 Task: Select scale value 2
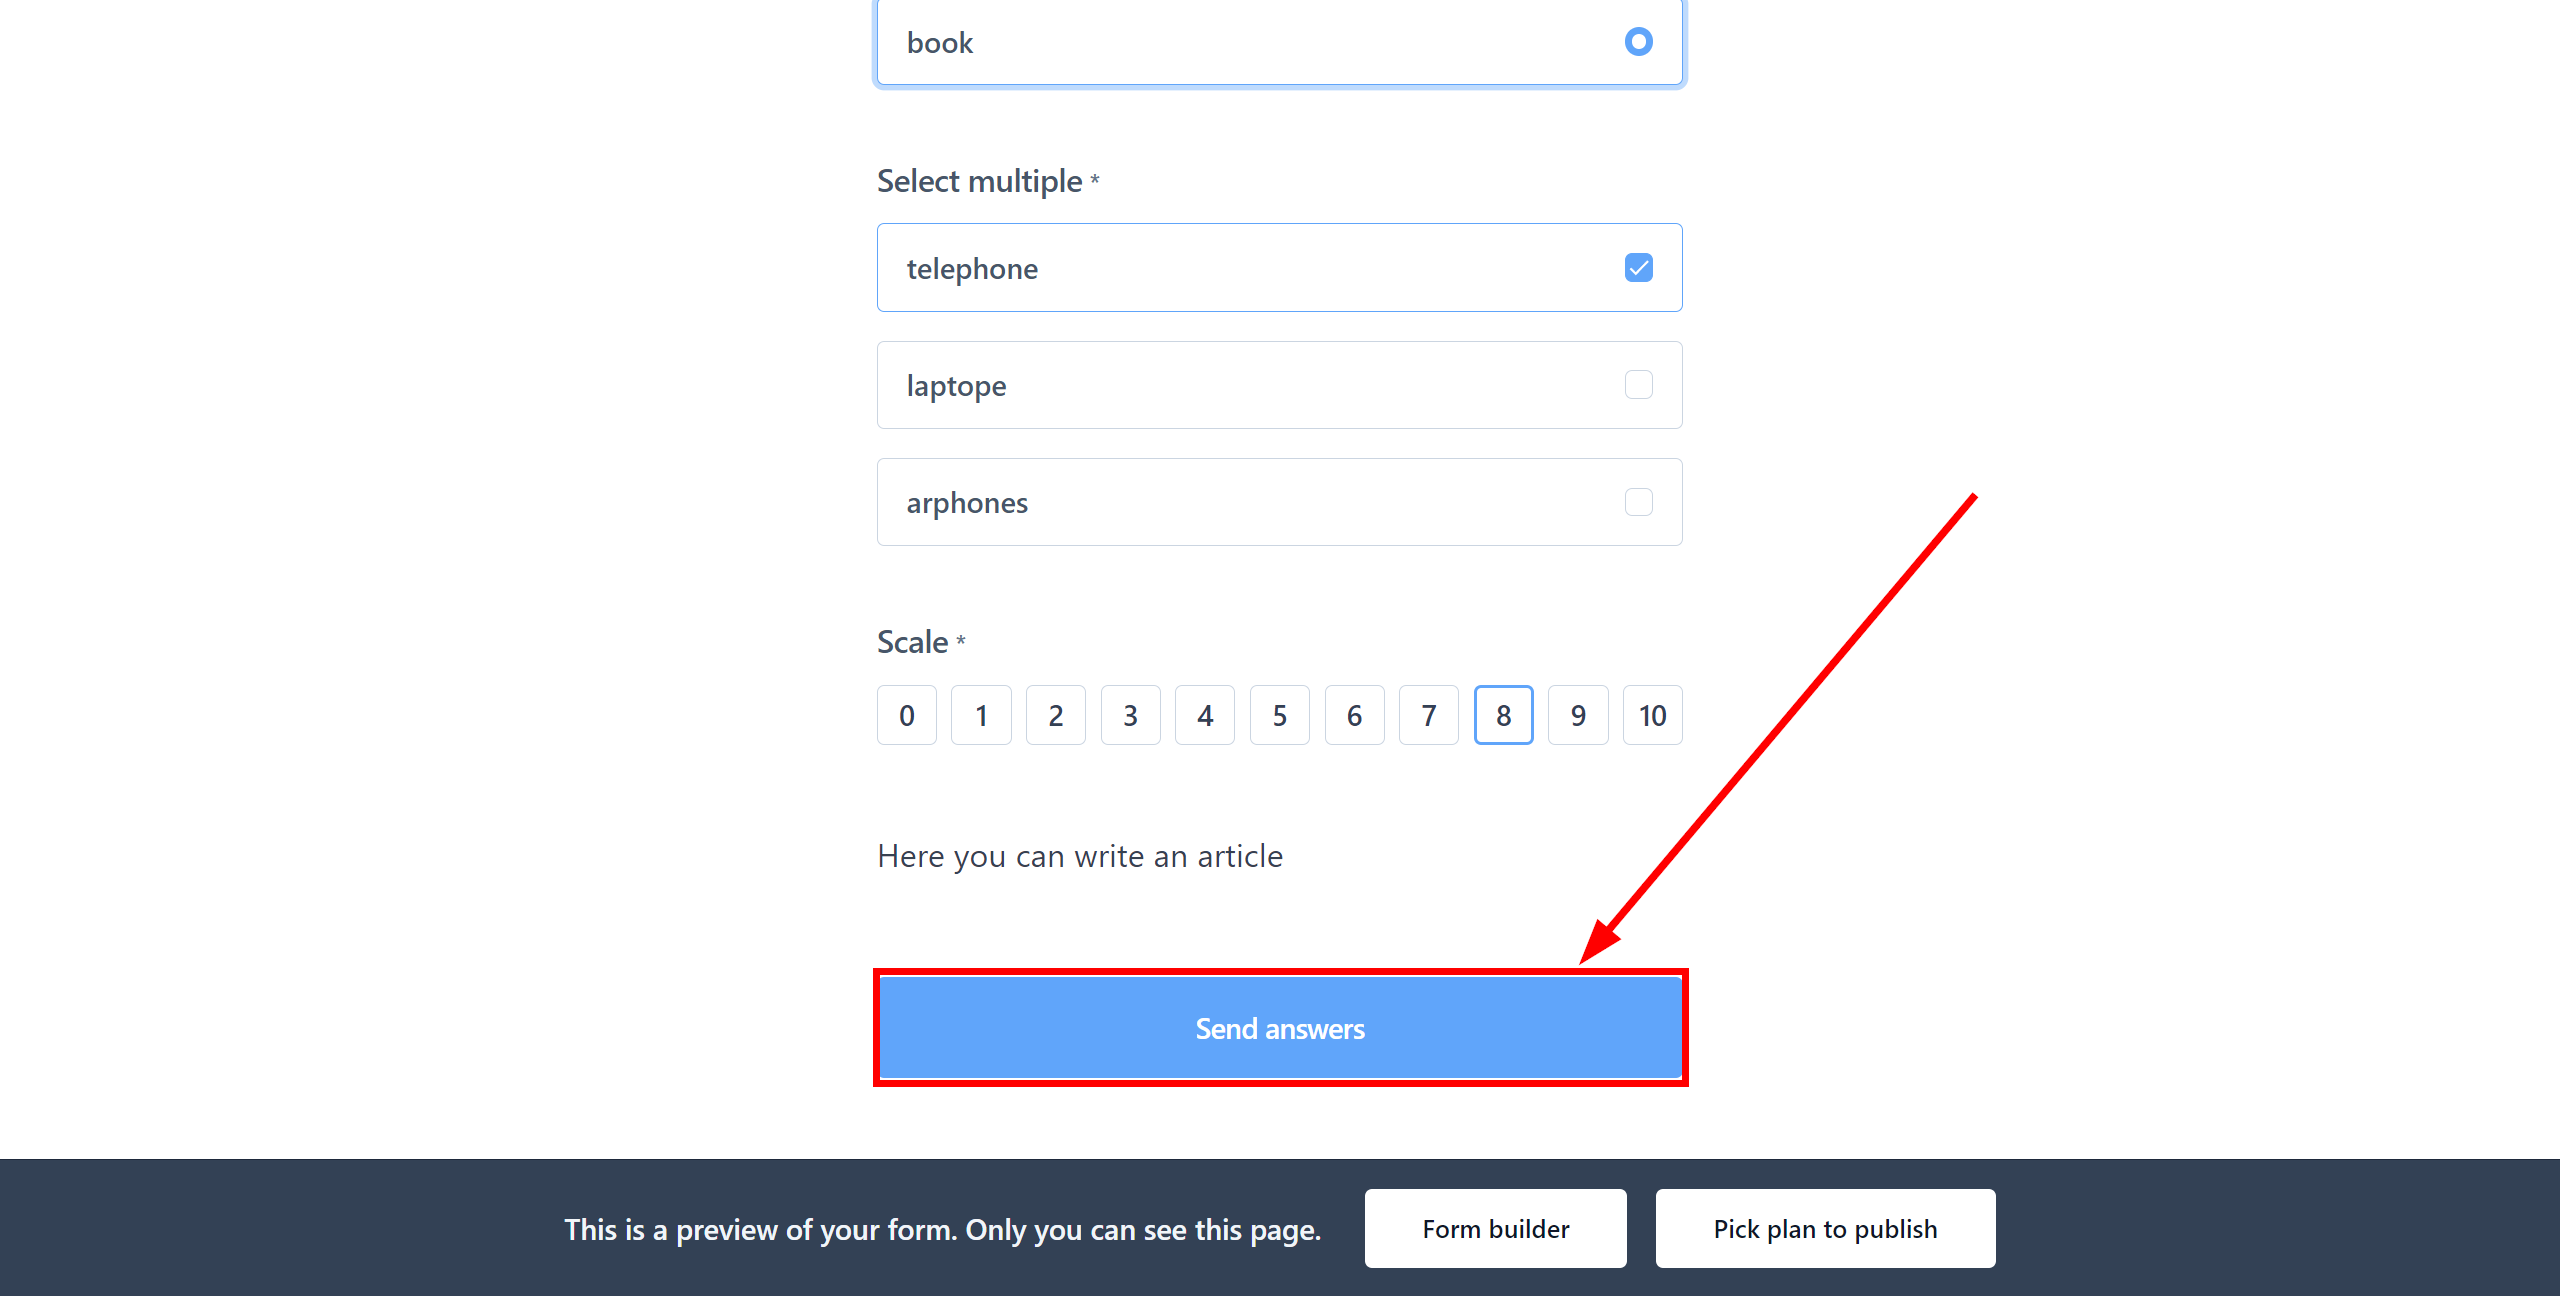[x=1054, y=714]
